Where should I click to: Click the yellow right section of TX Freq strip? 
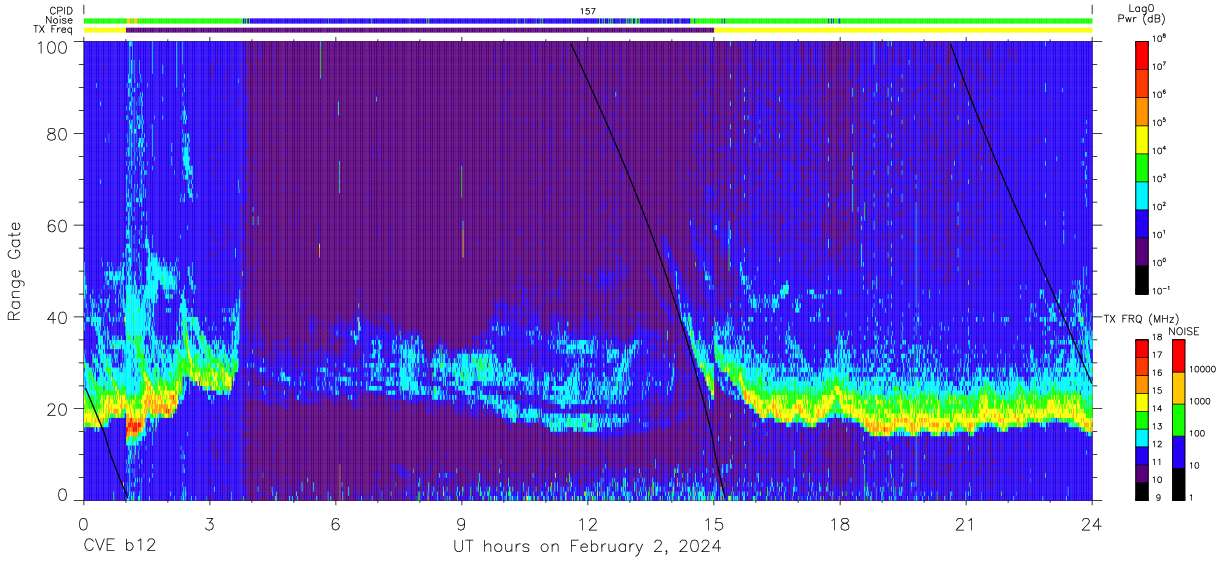[x=903, y=30]
